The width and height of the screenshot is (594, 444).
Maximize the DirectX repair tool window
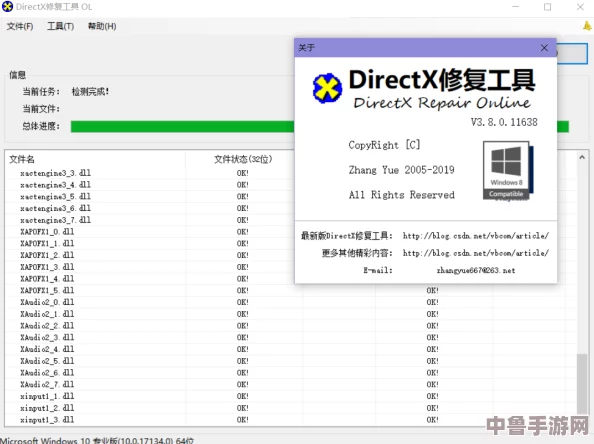(x=547, y=7)
